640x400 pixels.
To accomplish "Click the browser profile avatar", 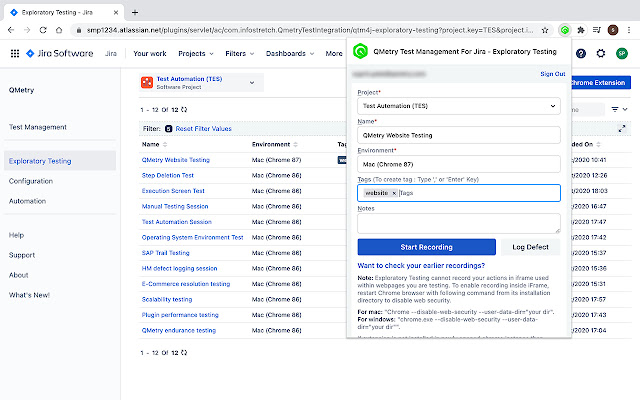I will [613, 30].
